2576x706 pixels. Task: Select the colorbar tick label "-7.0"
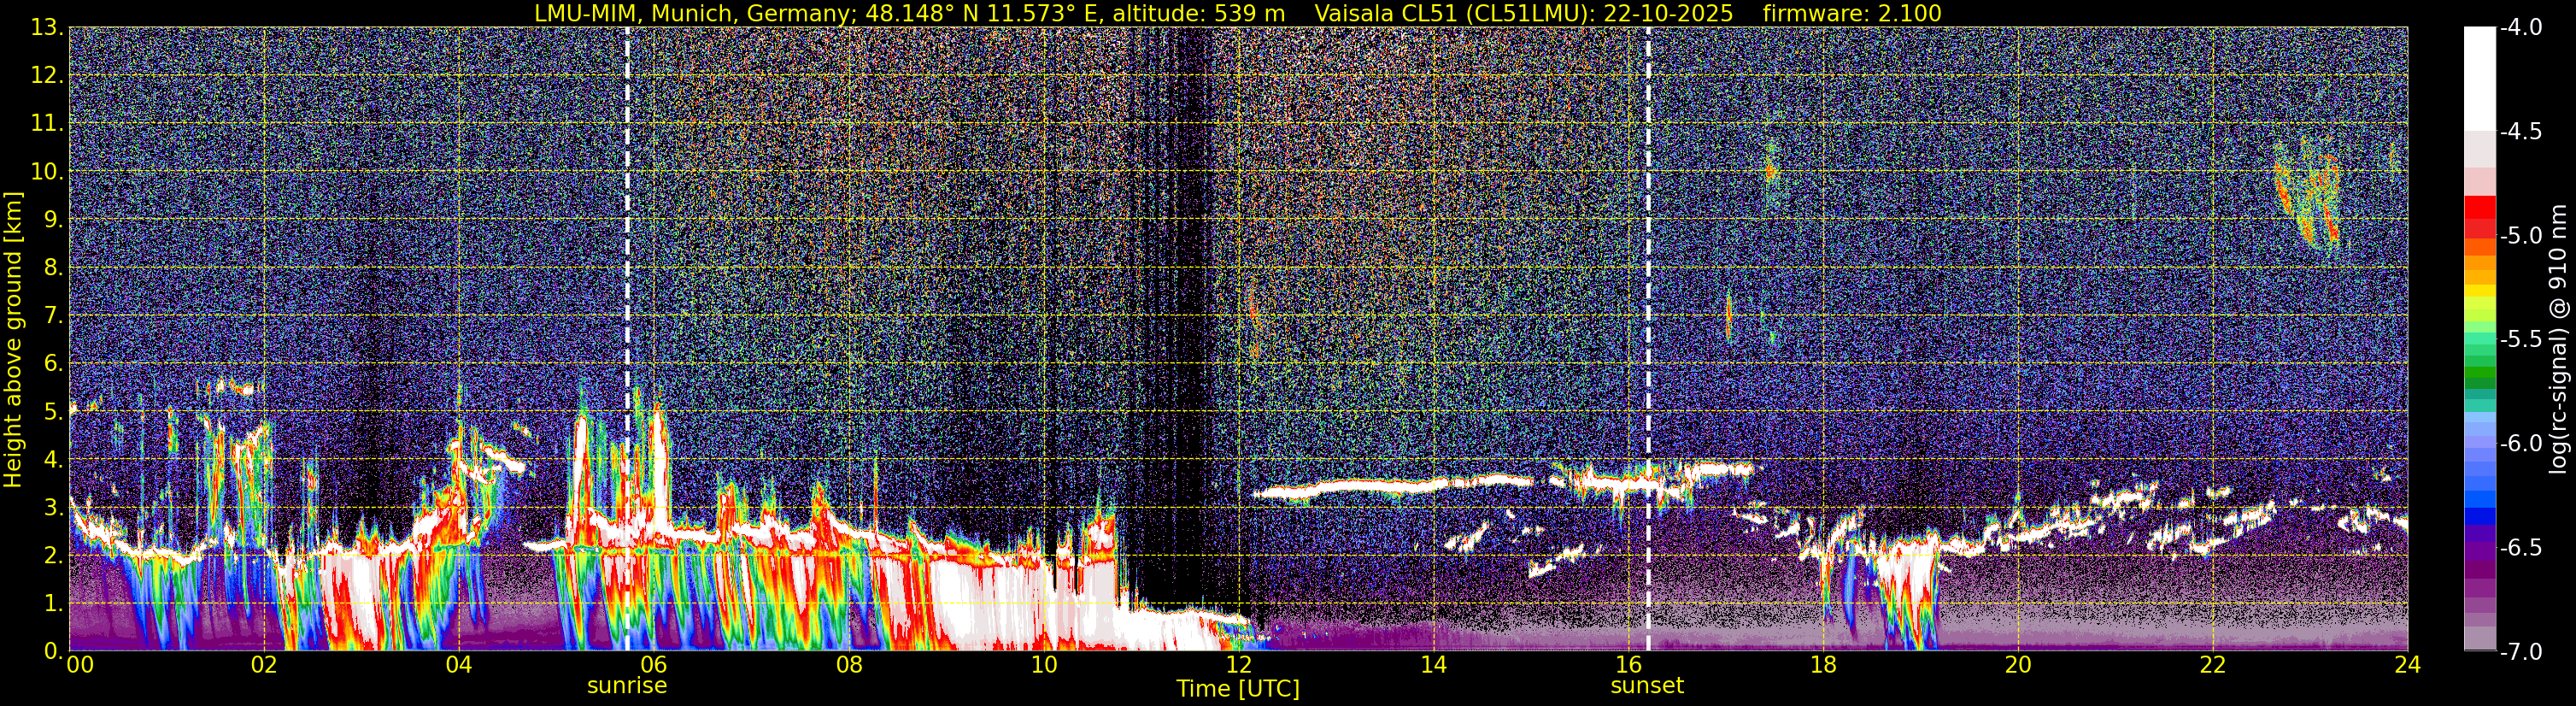click(x=2520, y=652)
